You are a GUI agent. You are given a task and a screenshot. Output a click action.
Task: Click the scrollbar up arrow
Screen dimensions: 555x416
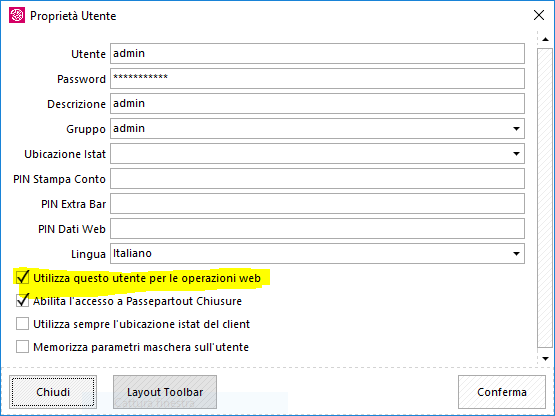[x=545, y=39]
